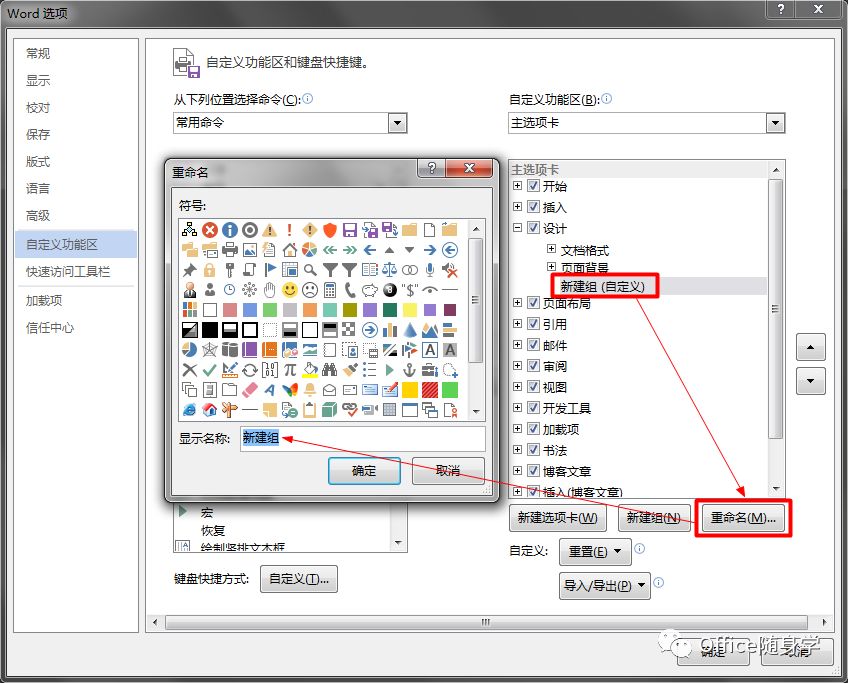
Task: Toggle the 插入 tab checkbox
Action: point(533,207)
